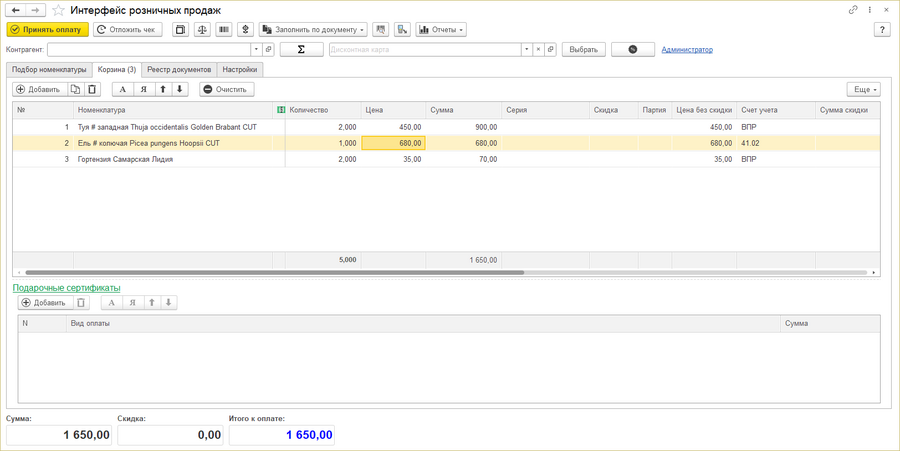Screen dimensions: 900x451
Task: Mark the document as favorite with star
Action: (x=58, y=10)
